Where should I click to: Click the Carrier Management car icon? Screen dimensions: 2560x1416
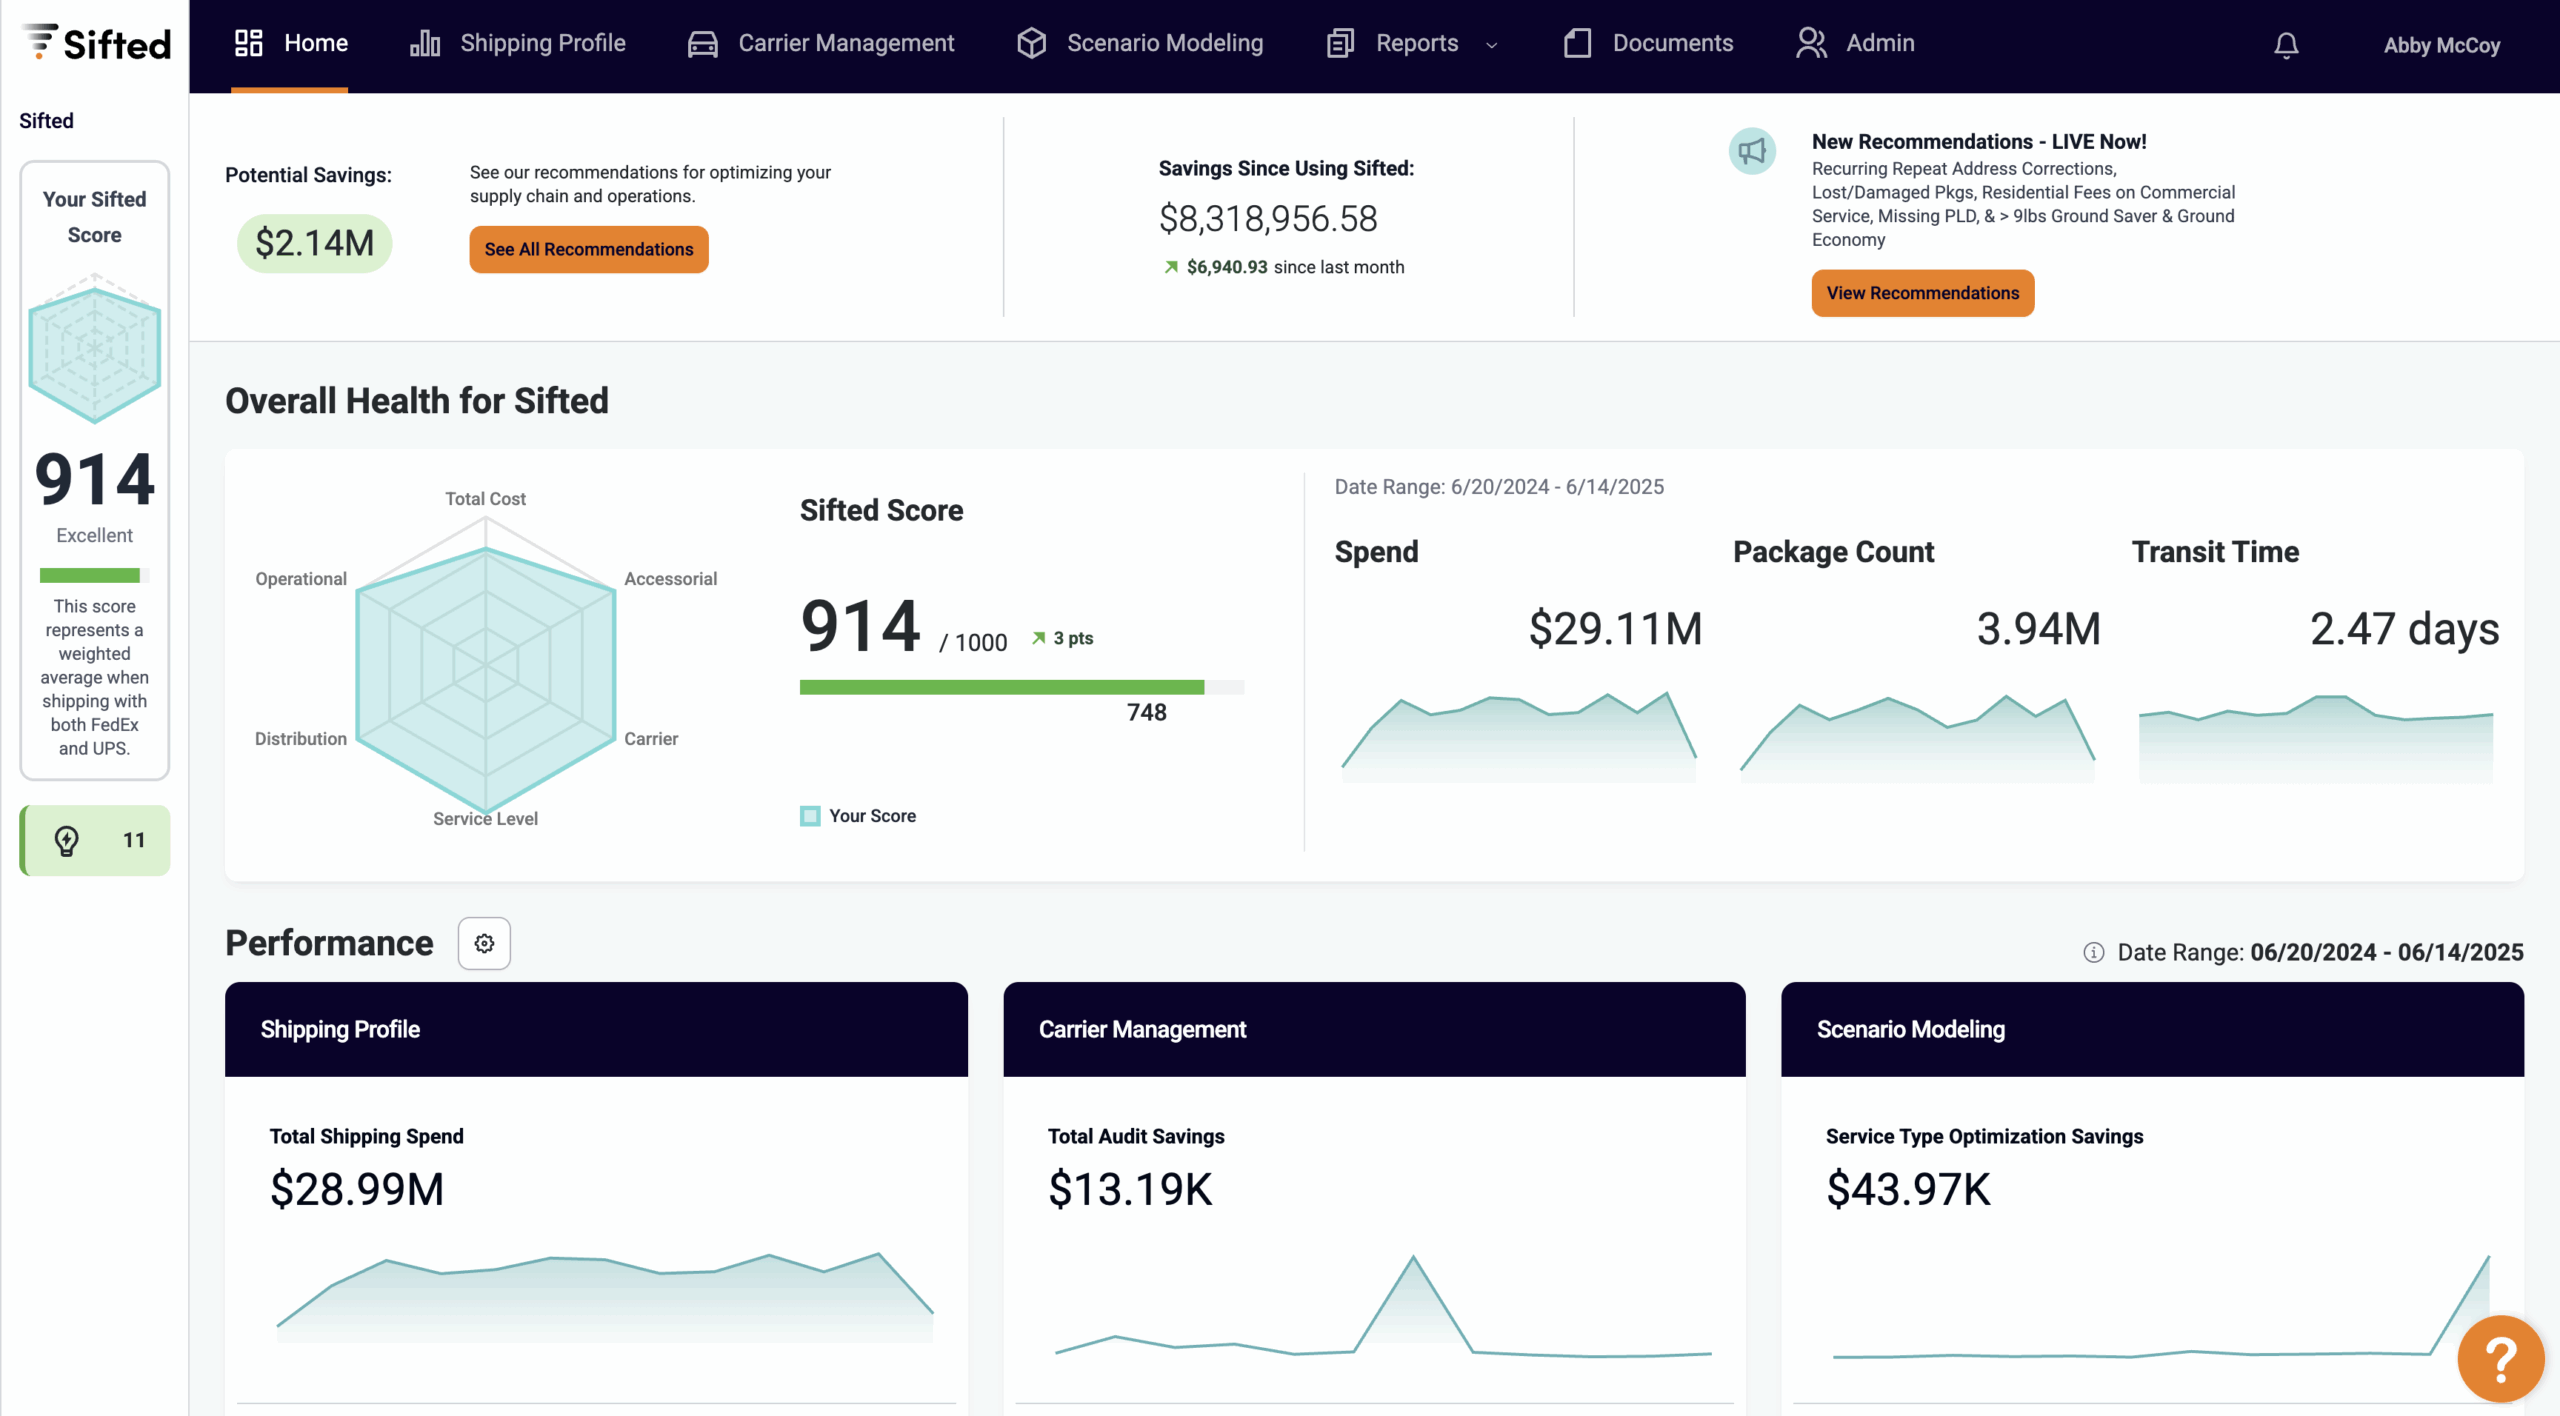(703, 44)
